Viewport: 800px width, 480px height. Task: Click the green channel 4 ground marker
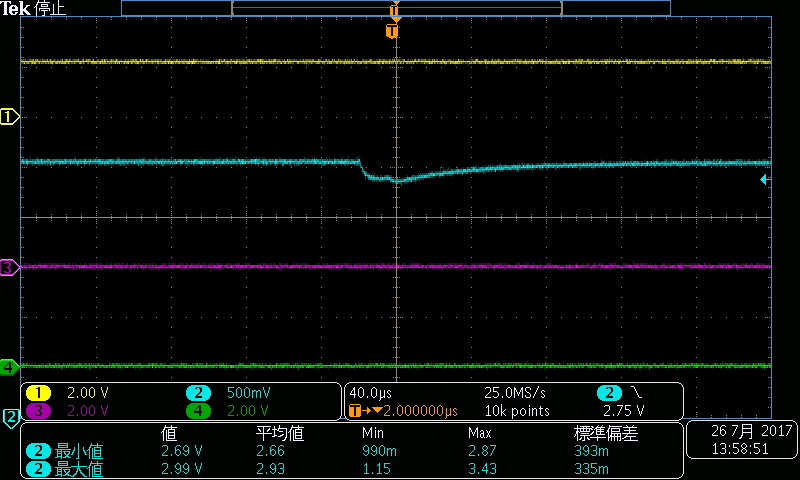pos(9,367)
